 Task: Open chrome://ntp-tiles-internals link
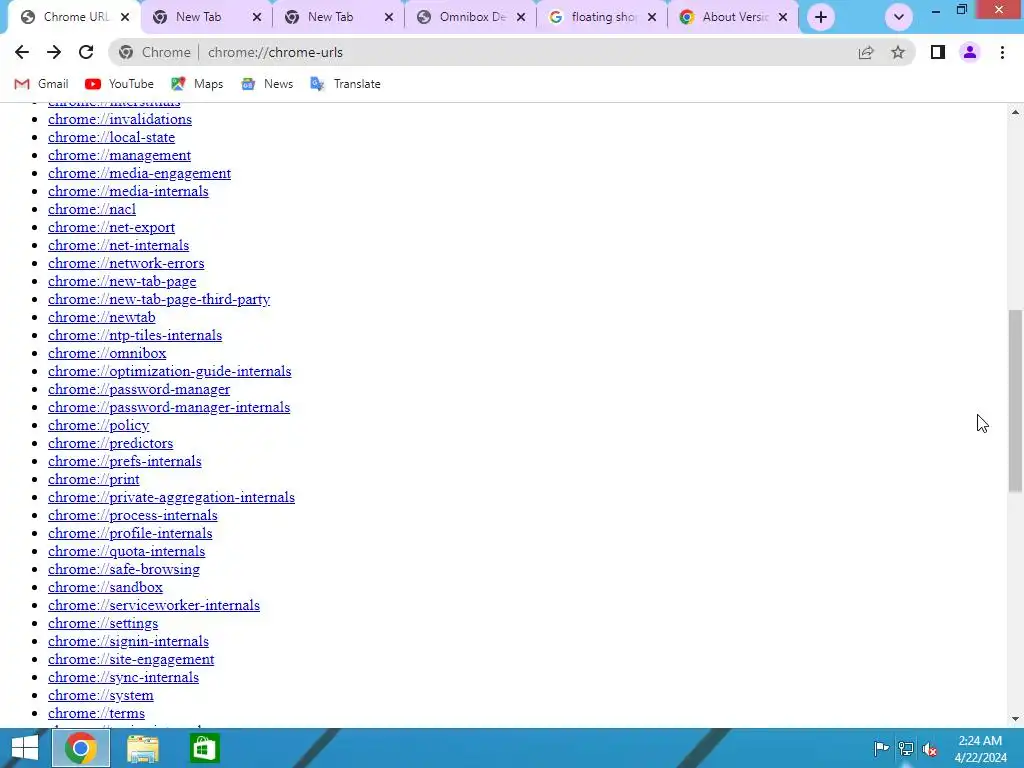click(x=135, y=335)
